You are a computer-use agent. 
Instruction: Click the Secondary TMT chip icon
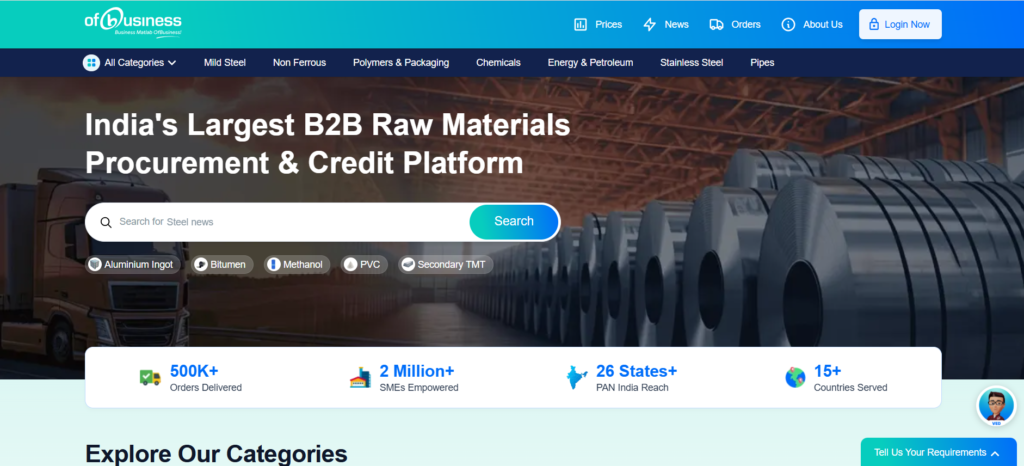click(408, 264)
